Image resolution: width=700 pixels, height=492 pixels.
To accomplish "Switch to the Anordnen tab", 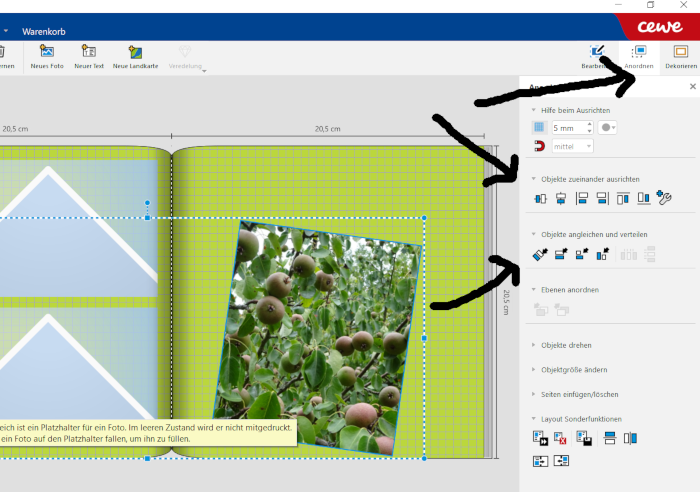I will click(639, 57).
